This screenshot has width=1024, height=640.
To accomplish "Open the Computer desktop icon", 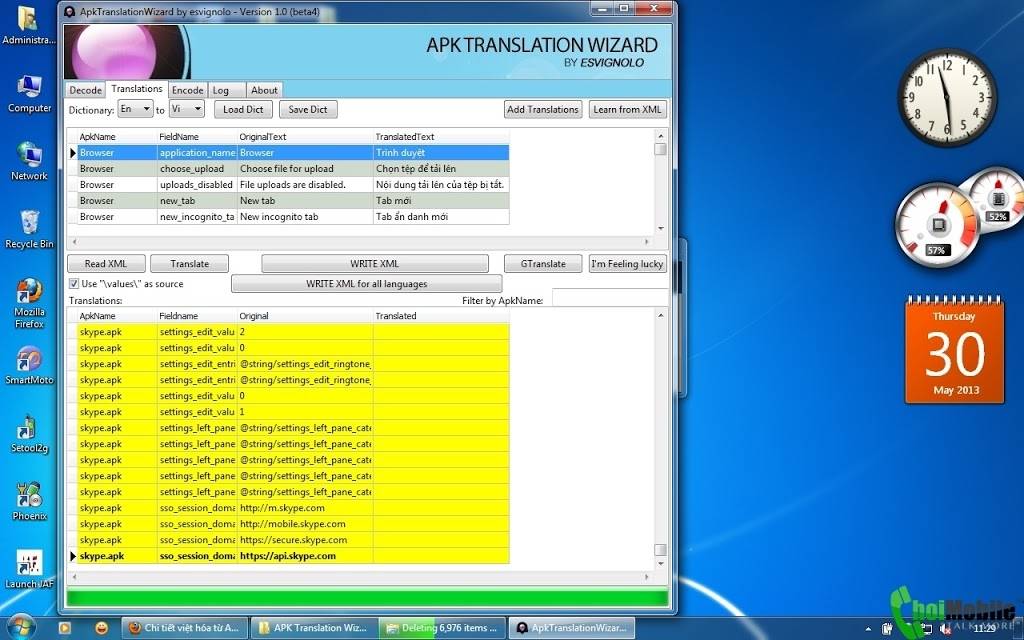I will 29,94.
